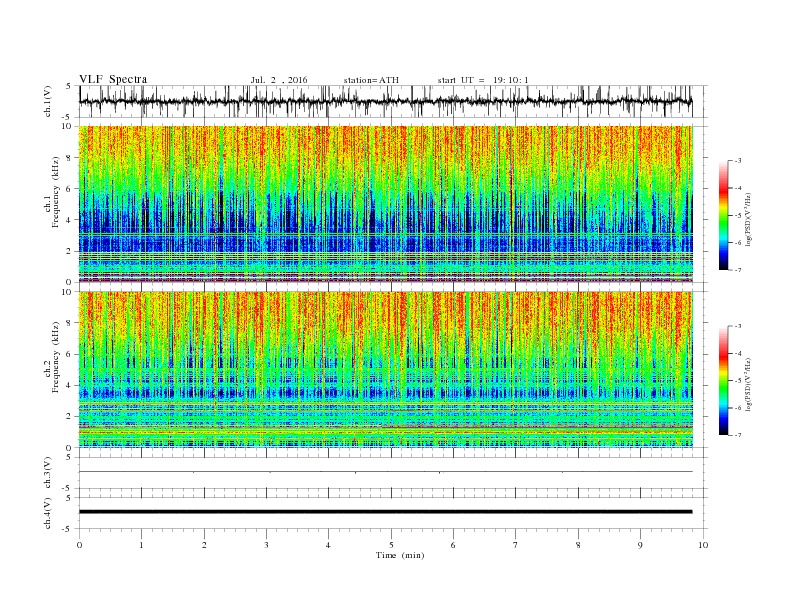The image size is (792, 612).
Task: Click the 'ch.1(V)' waveform axis label
Action: coord(48,101)
